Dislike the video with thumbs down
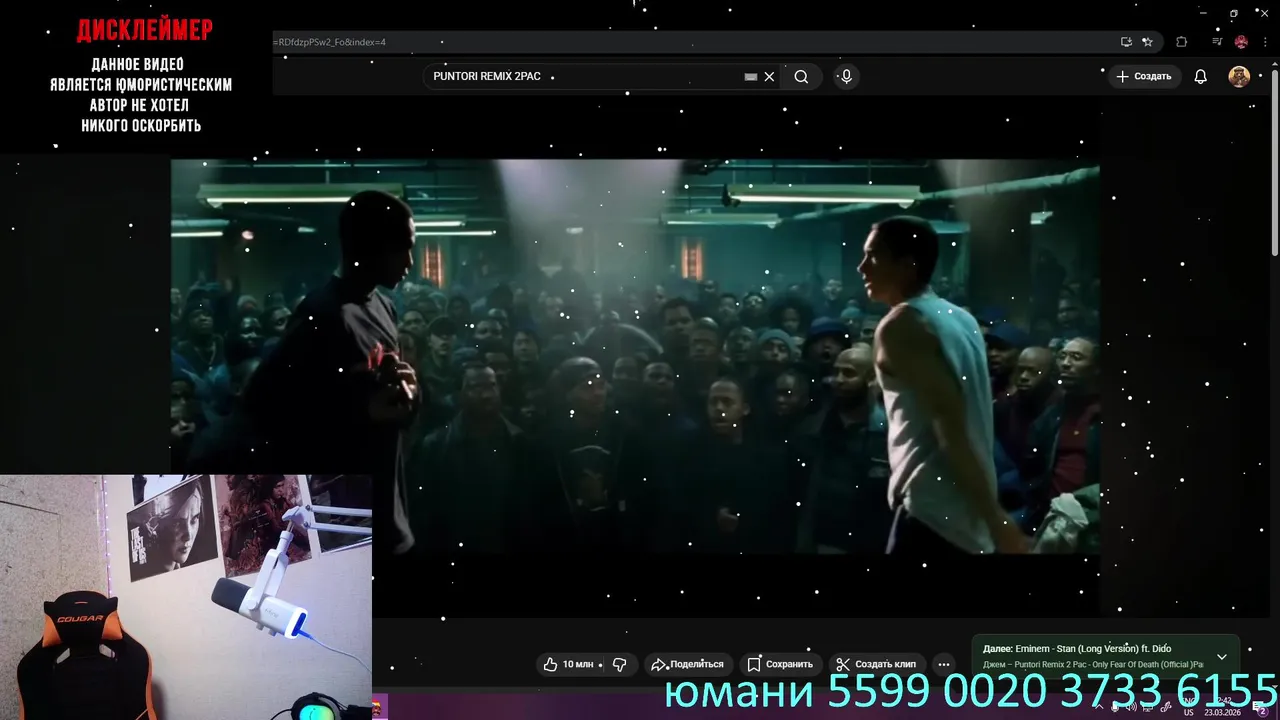 pyautogui.click(x=619, y=664)
